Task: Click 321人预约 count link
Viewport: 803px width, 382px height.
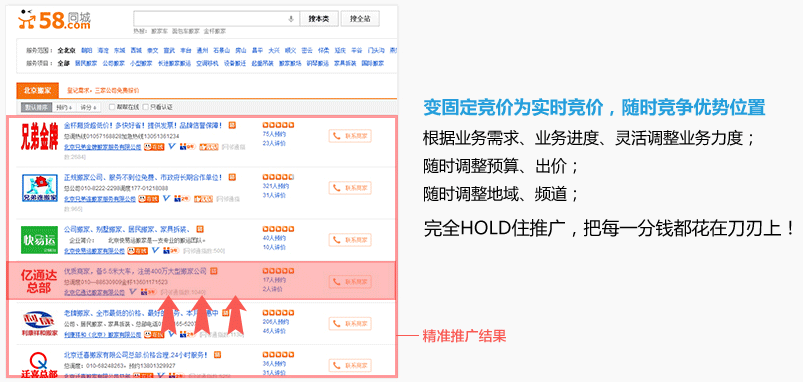Action: tap(276, 186)
